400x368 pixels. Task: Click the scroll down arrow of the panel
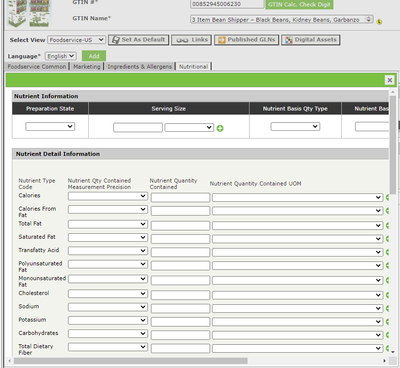[392, 352]
